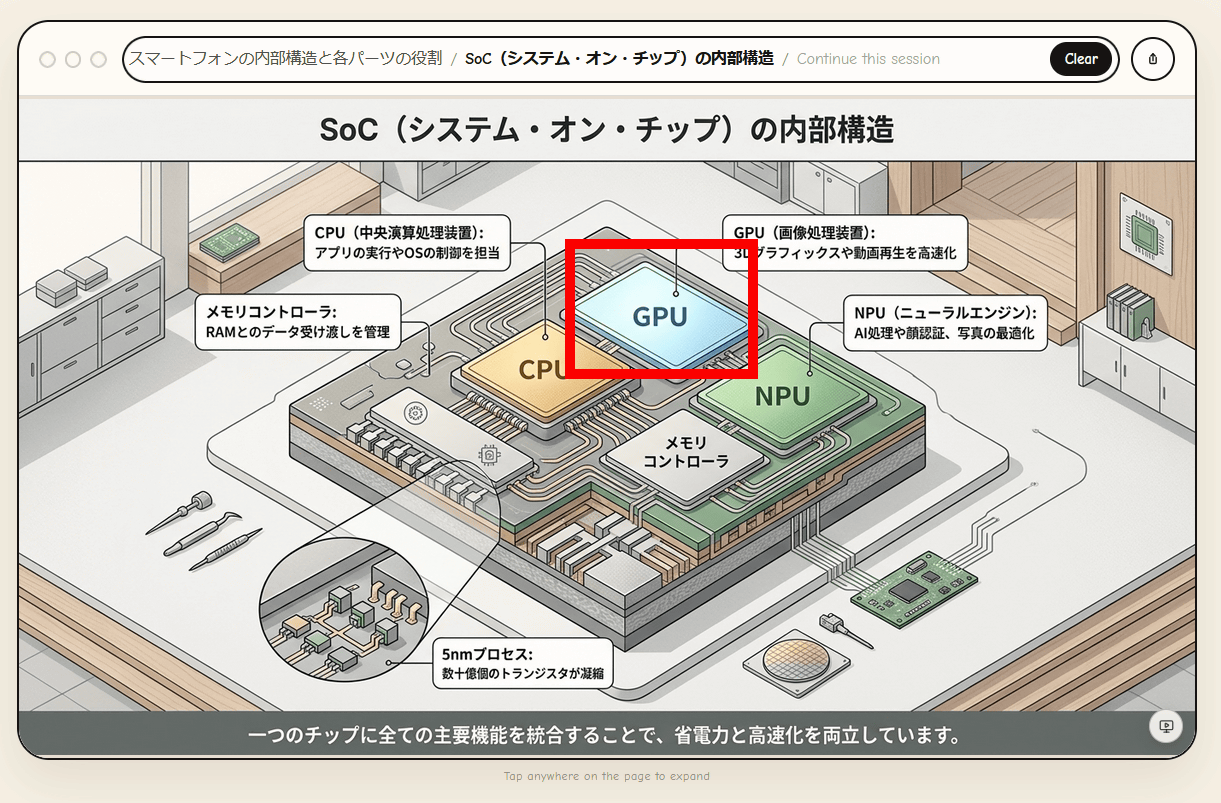Click the Tap anywhere on the page to expand hint
Viewport: 1221px width, 803px height.
click(607, 776)
